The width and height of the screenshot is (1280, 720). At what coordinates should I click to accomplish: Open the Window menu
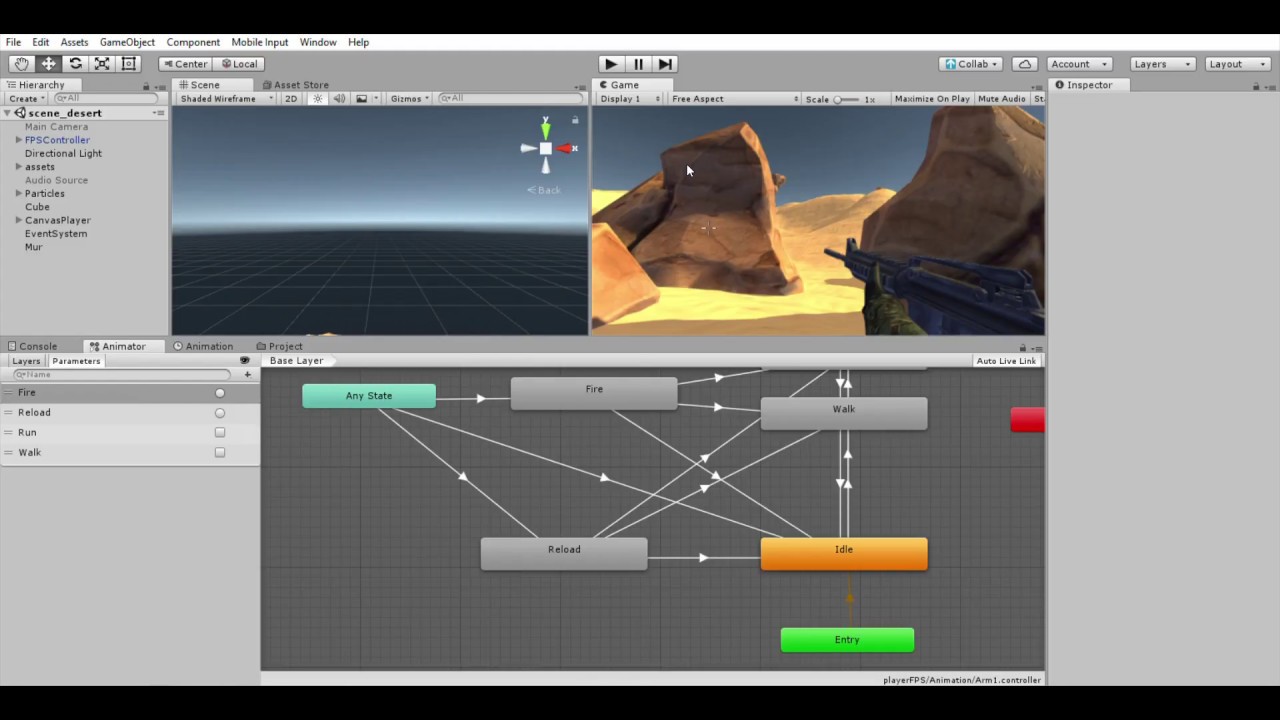pos(318,42)
